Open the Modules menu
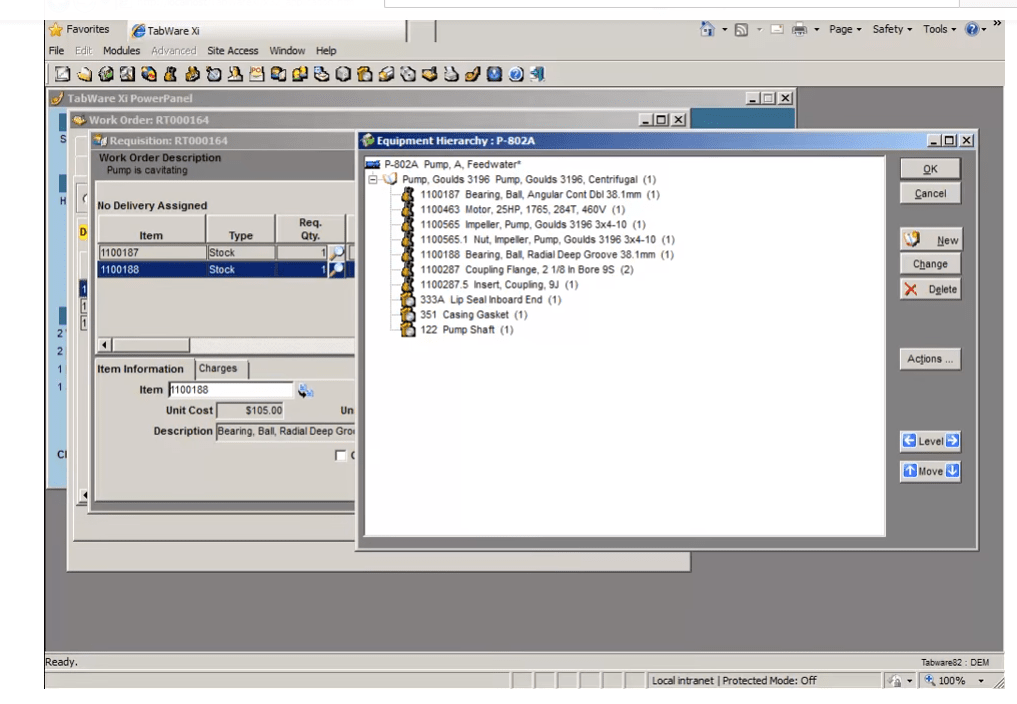This screenshot has width=1017, height=704. point(121,50)
